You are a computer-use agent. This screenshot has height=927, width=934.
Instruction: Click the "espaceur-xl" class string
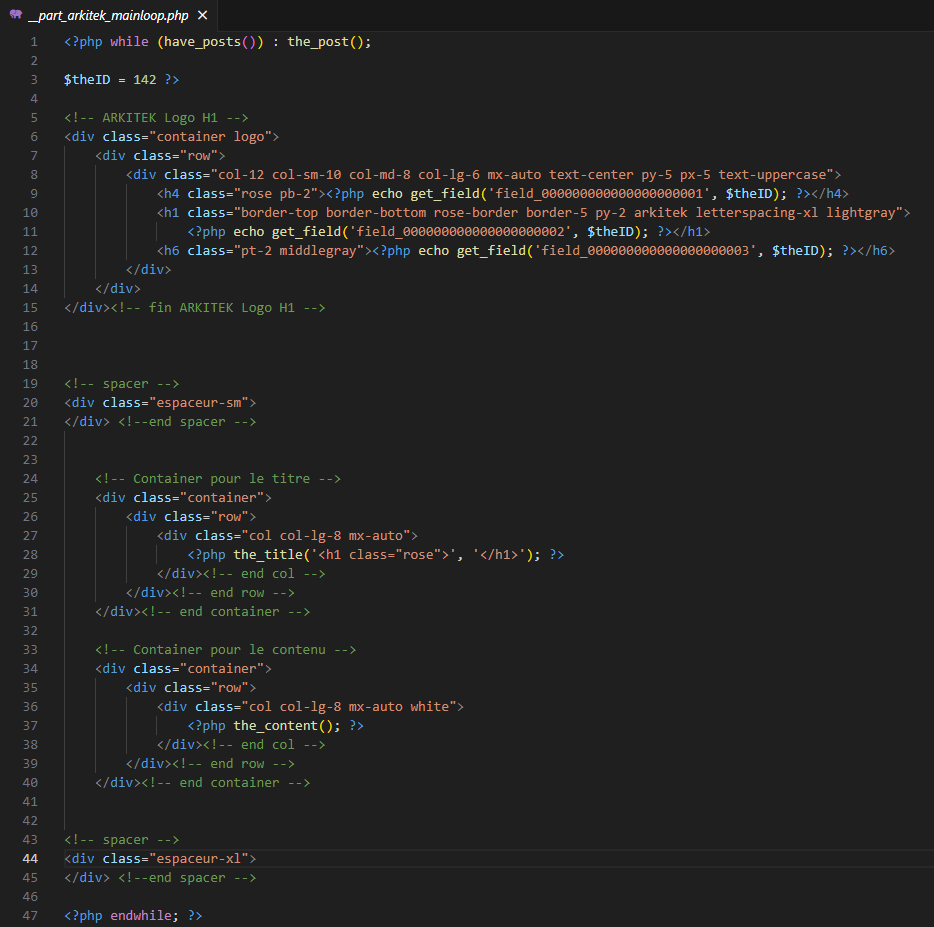tap(202, 859)
